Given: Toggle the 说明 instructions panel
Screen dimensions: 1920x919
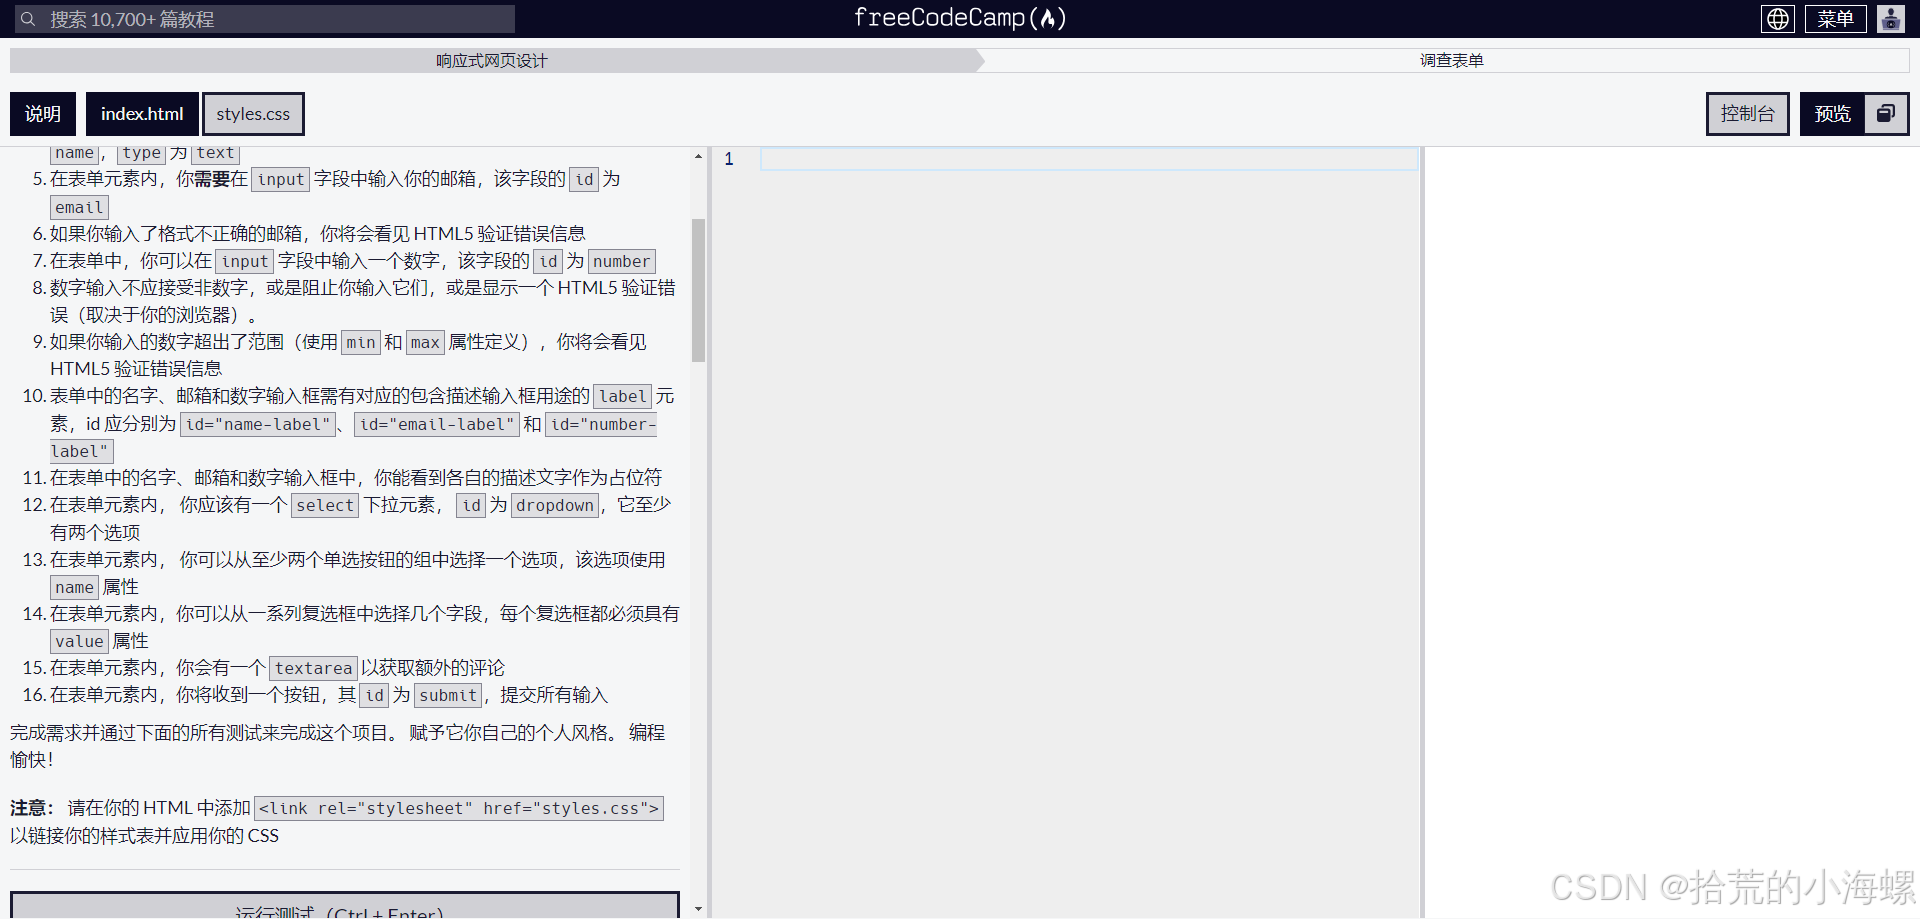Looking at the screenshot, I should pos(43,114).
